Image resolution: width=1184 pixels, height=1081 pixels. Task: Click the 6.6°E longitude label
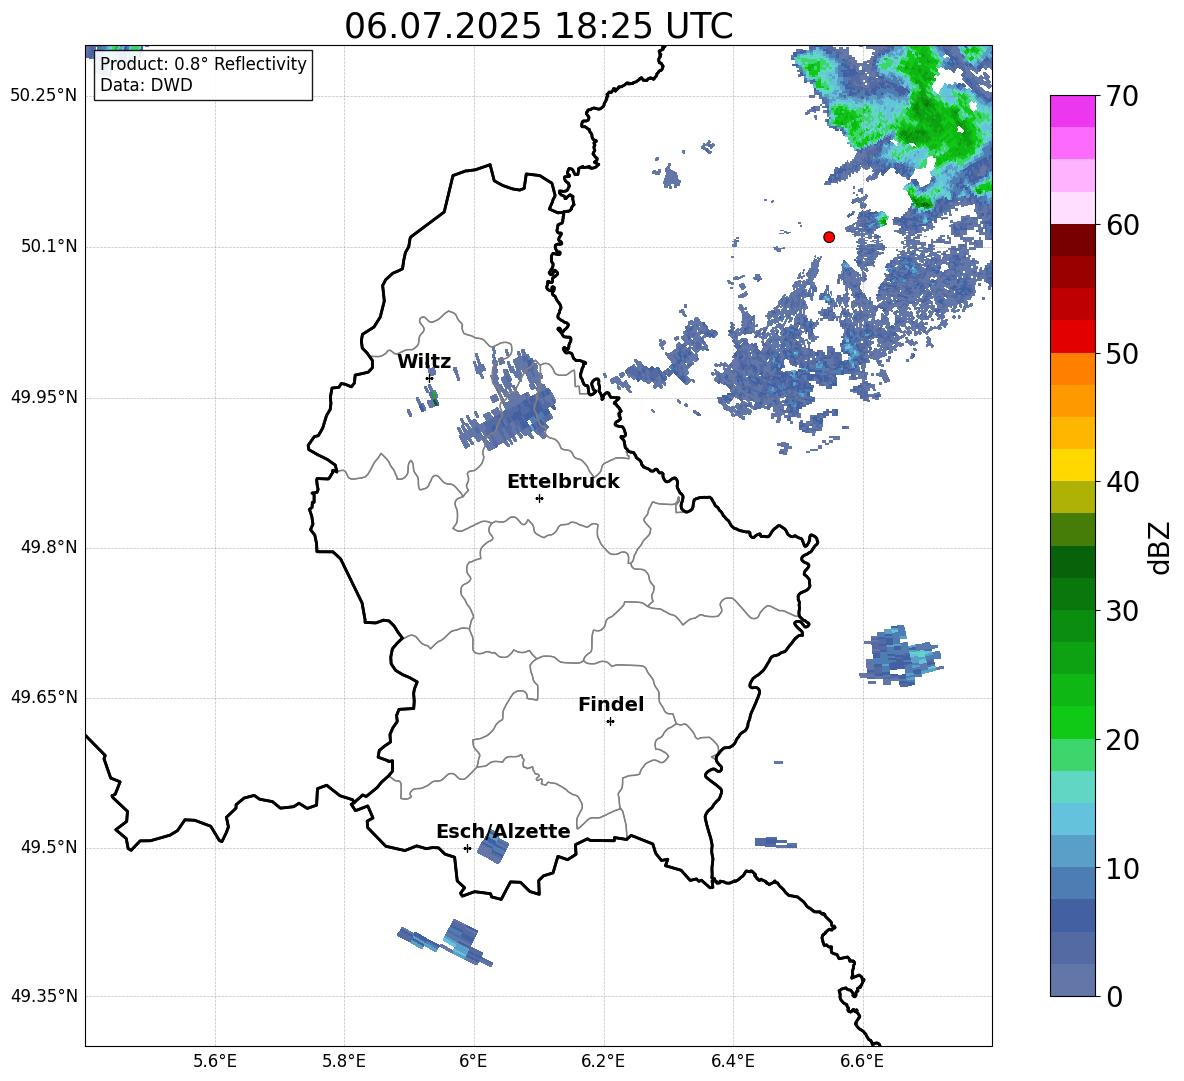(x=862, y=1061)
